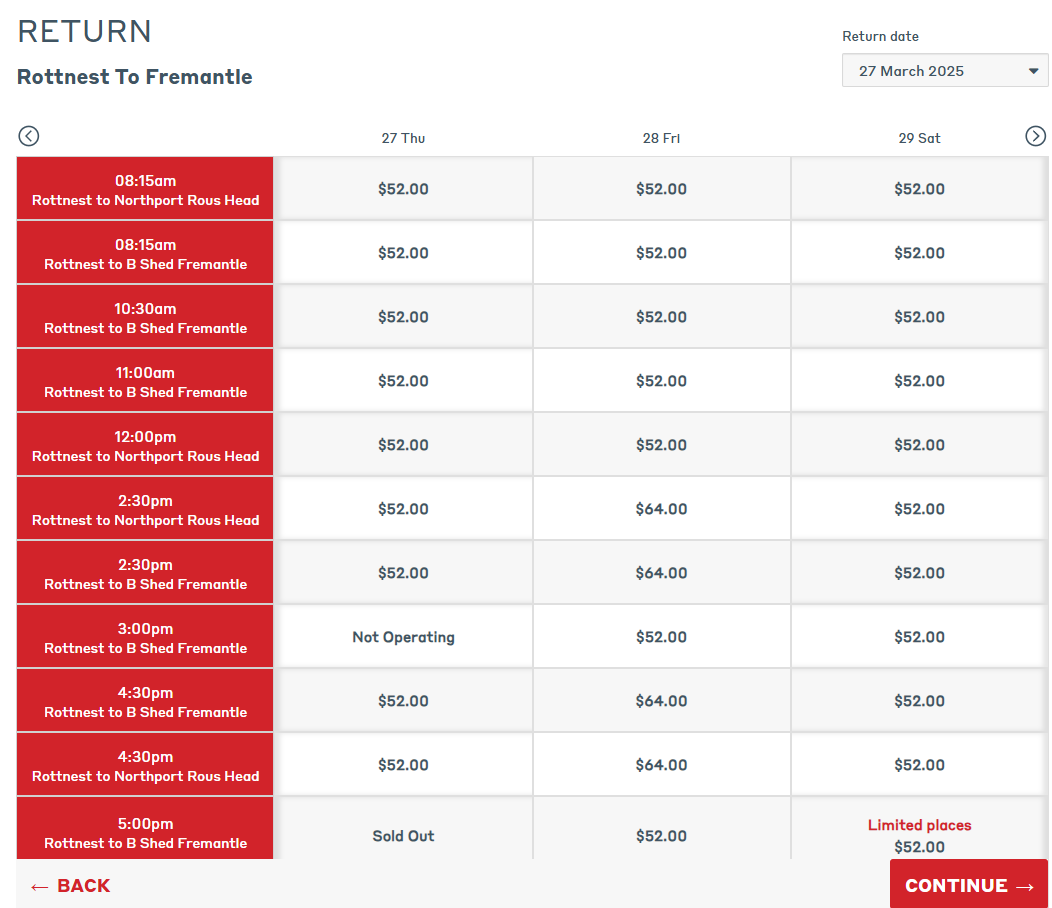Screen dimensions: 1052x908
Task: Select 3:00pm fare on 28 Fri
Action: tap(662, 637)
